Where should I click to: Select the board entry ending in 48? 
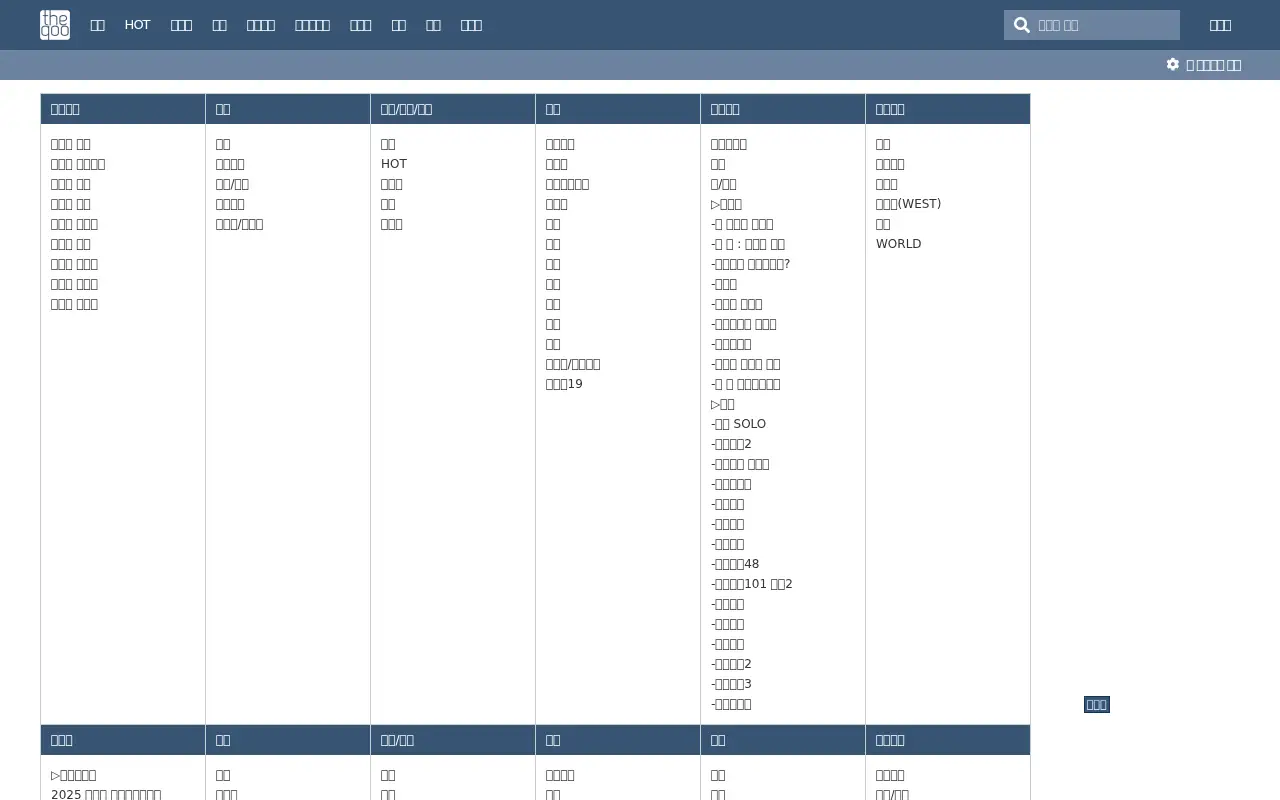[735, 564]
